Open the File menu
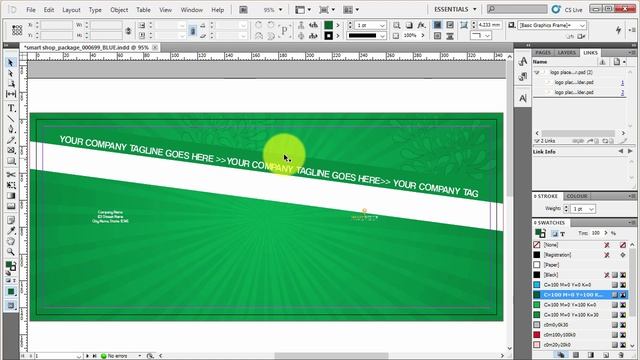This screenshot has height=360, width=640. pos(31,9)
